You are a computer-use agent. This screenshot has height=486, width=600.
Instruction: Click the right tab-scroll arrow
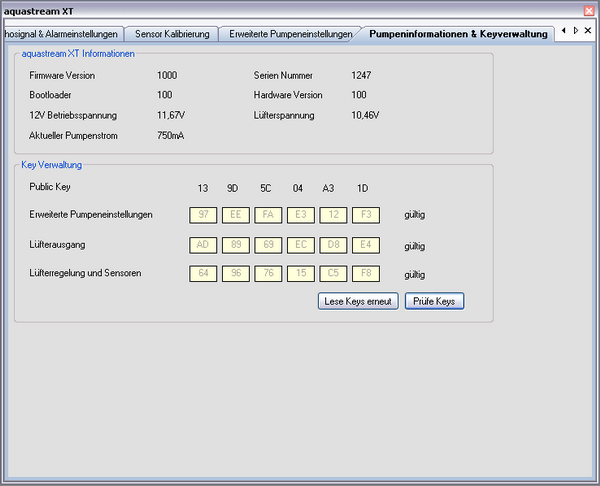pyautogui.click(x=576, y=30)
